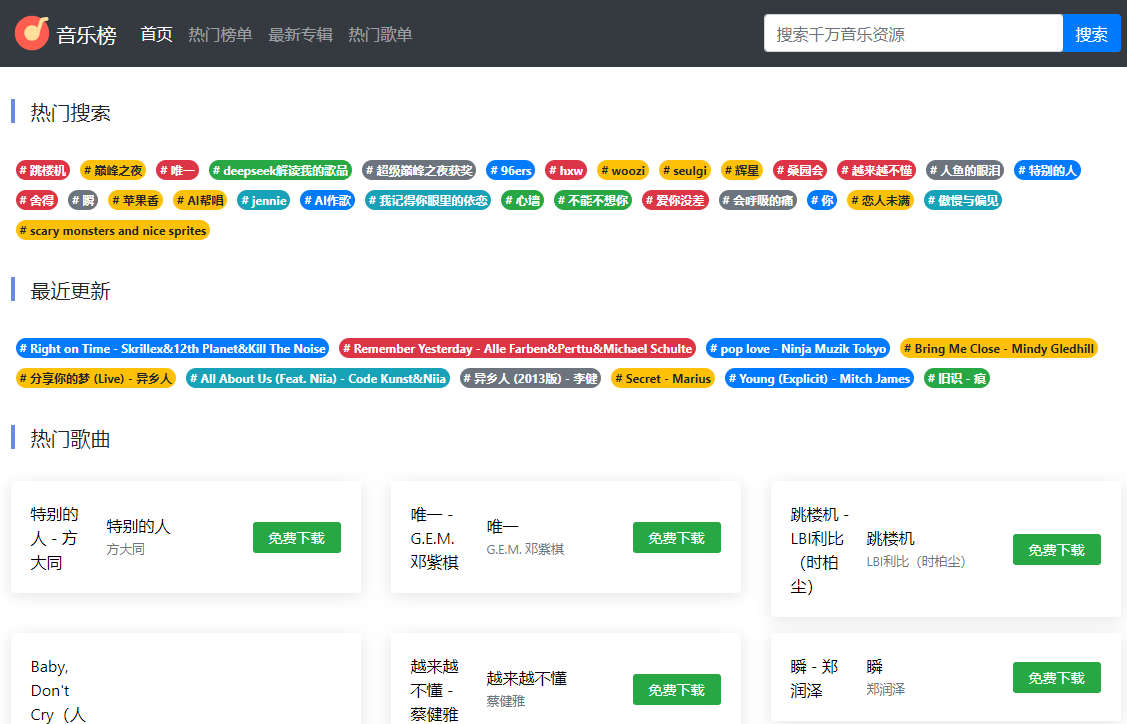Select the #恋人未满 tag
Viewport: 1127px width, 724px height.
[x=880, y=201]
